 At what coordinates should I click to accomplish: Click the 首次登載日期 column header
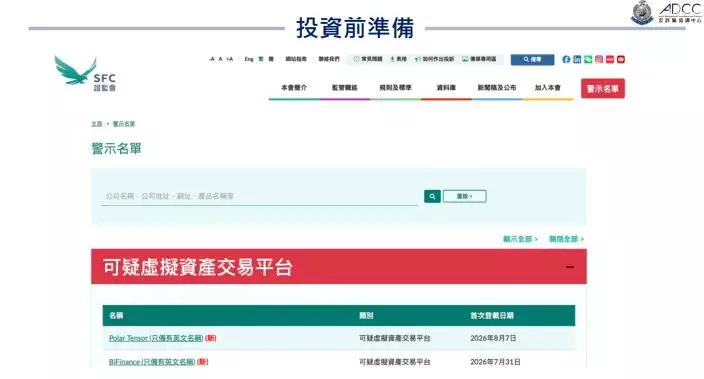(x=492, y=316)
